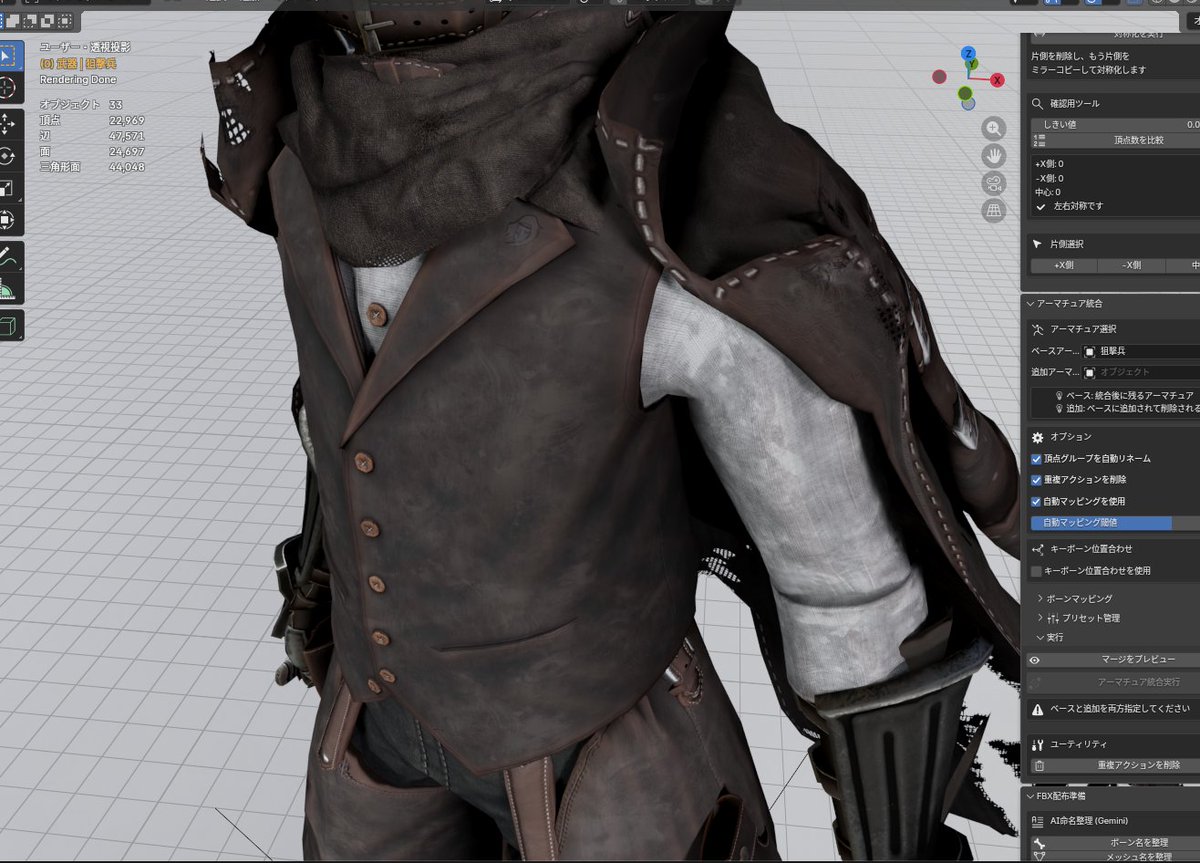This screenshot has height=863, width=1200.
Task: Click the warning triangle icon
Action: coord(1038,708)
